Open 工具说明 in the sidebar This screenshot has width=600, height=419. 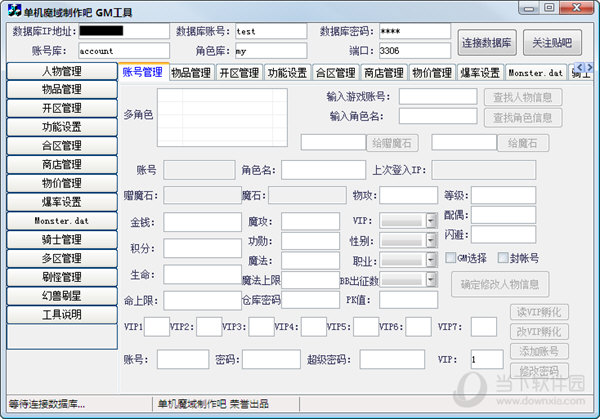click(62, 315)
